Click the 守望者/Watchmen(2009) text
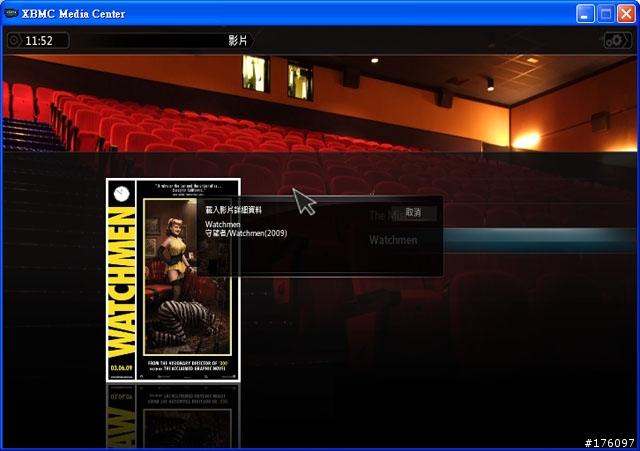Image resolution: width=640 pixels, height=451 pixels. (x=246, y=233)
